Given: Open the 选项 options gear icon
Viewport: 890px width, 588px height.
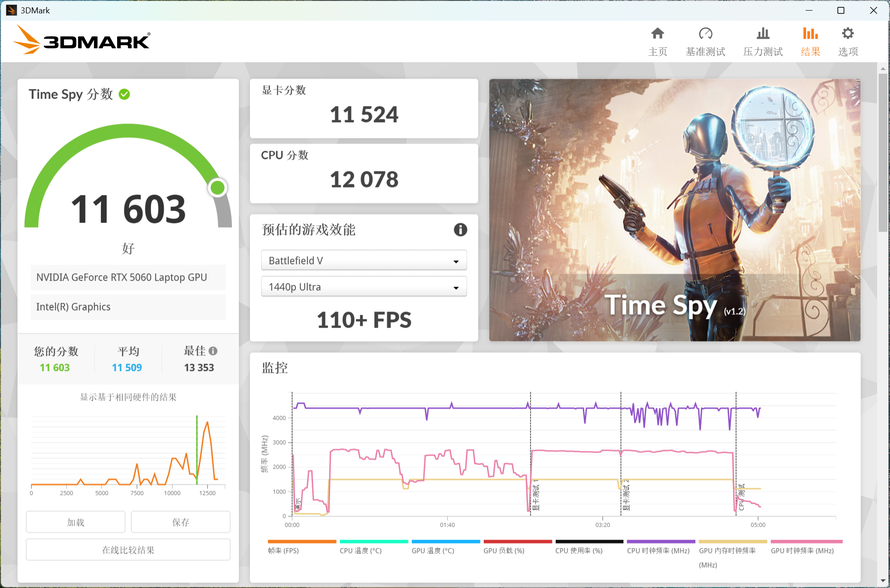Looking at the screenshot, I should pyautogui.click(x=847, y=33).
